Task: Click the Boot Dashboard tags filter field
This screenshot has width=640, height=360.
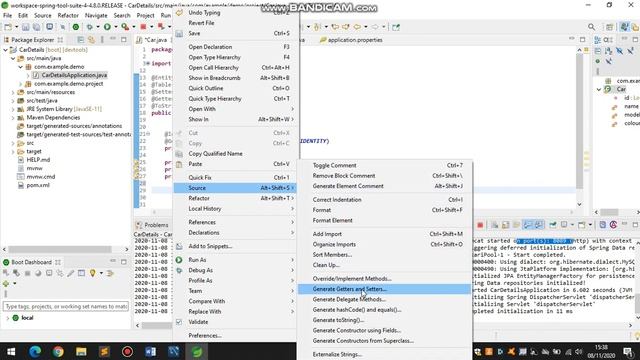Action: pyautogui.click(x=65, y=307)
